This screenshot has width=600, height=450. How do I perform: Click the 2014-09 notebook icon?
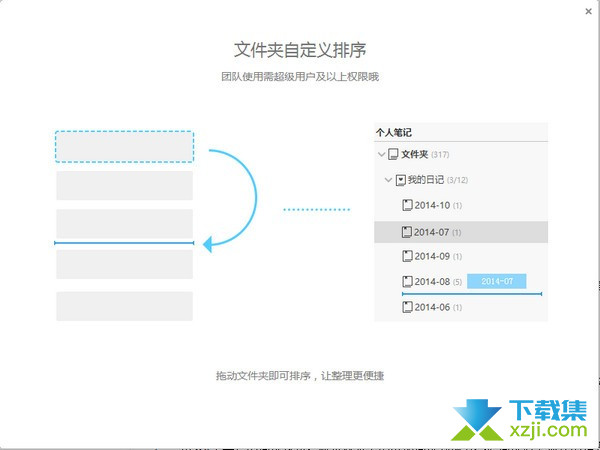pos(407,256)
